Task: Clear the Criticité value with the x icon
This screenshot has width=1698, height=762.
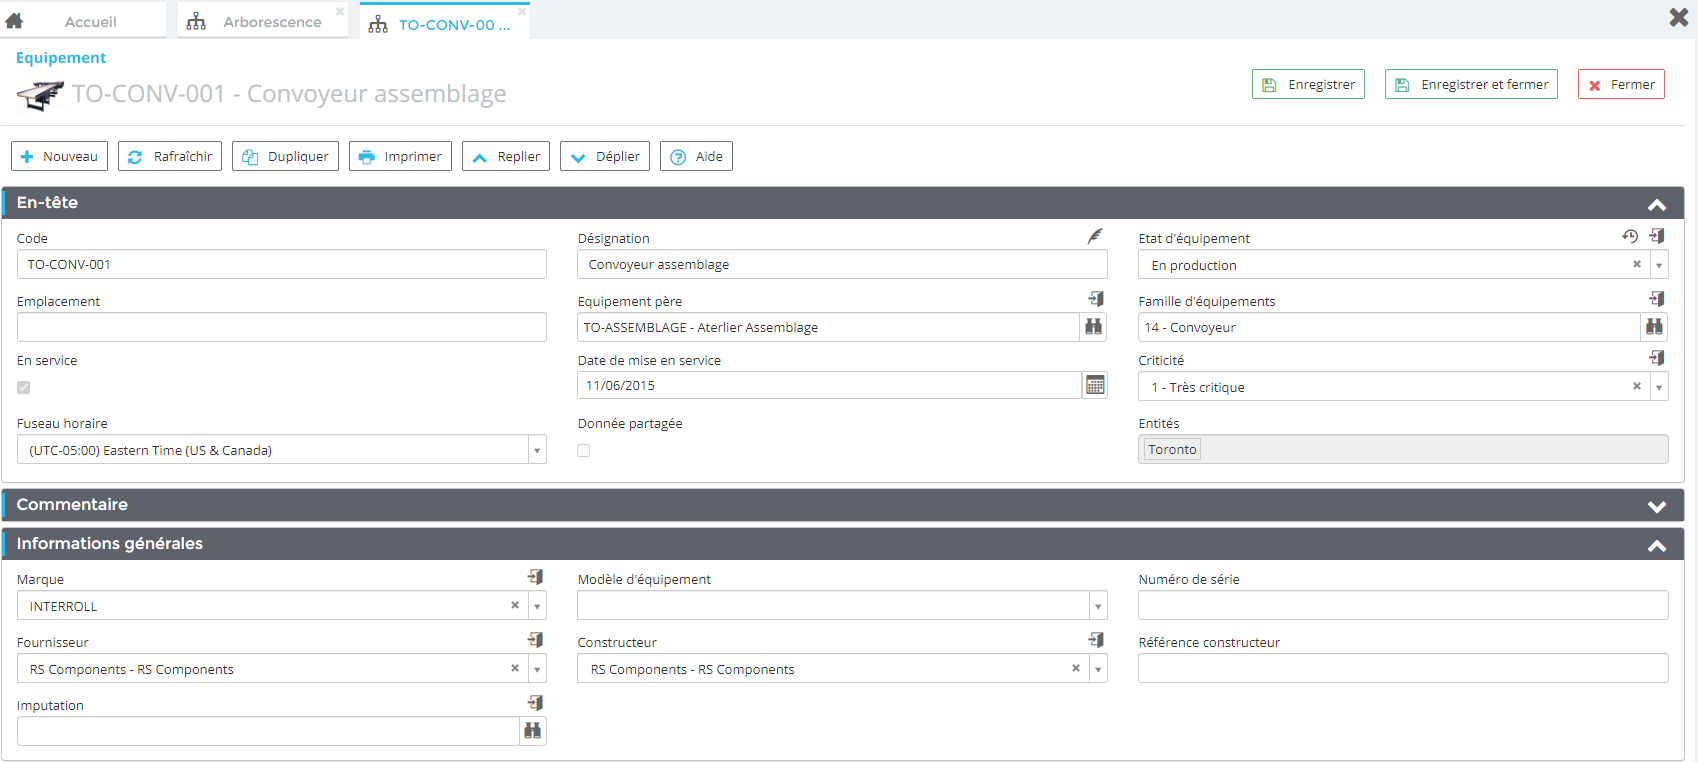Action: [1637, 387]
